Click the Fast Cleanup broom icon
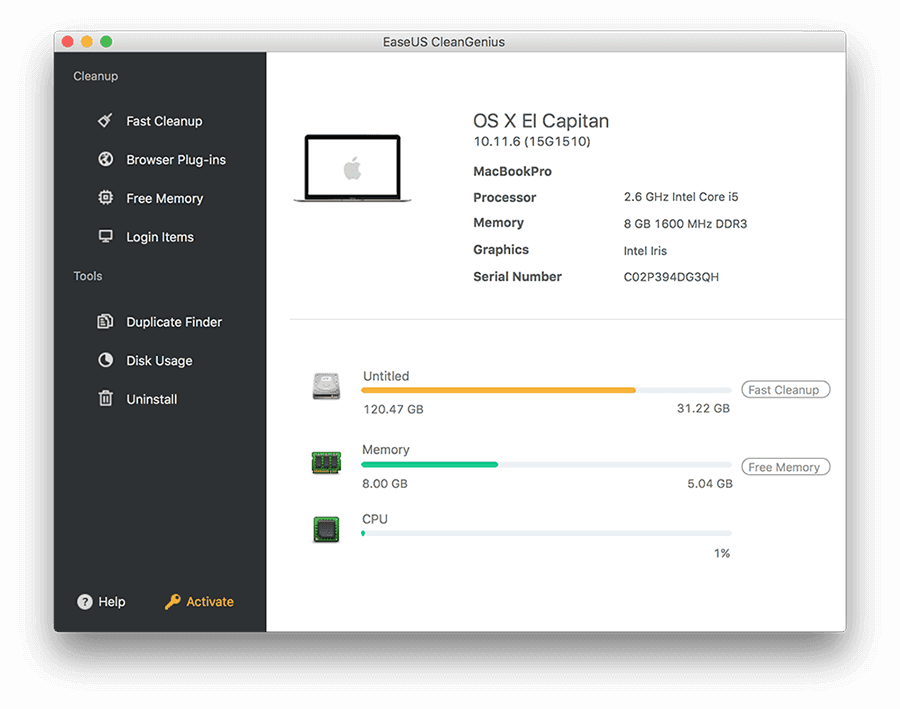Viewport: 900px width, 709px height. tap(106, 121)
